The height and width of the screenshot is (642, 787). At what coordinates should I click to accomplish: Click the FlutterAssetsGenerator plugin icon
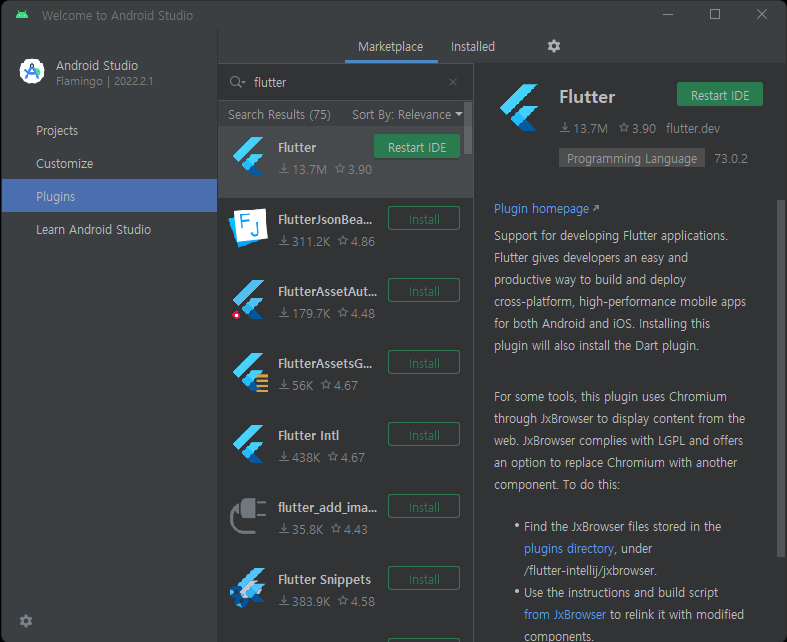point(249,372)
